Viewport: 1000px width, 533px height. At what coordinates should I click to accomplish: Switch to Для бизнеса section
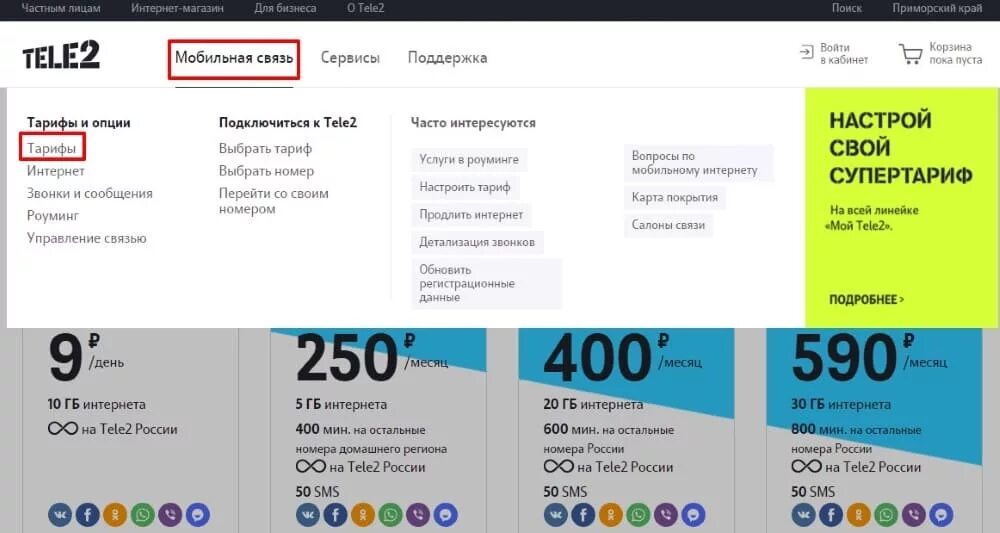(x=285, y=8)
